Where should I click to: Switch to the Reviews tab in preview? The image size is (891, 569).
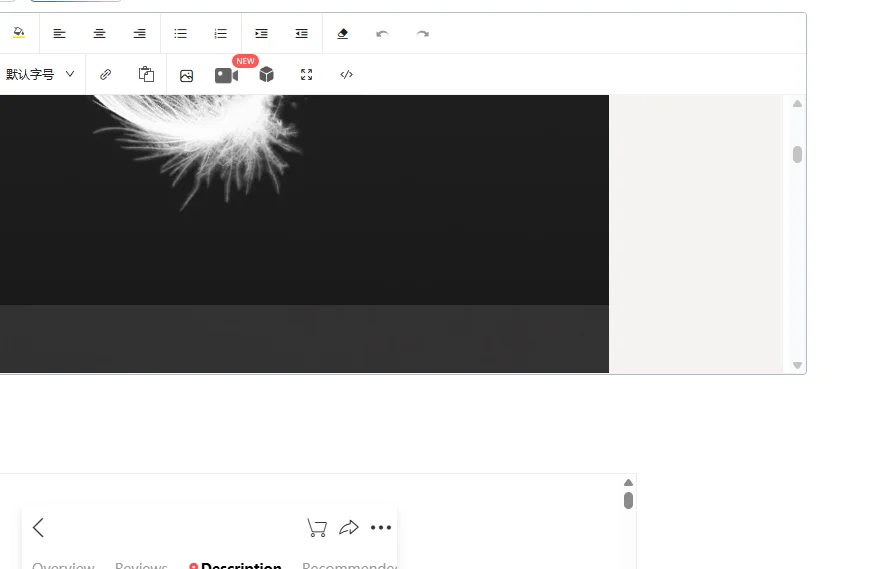(x=141, y=564)
